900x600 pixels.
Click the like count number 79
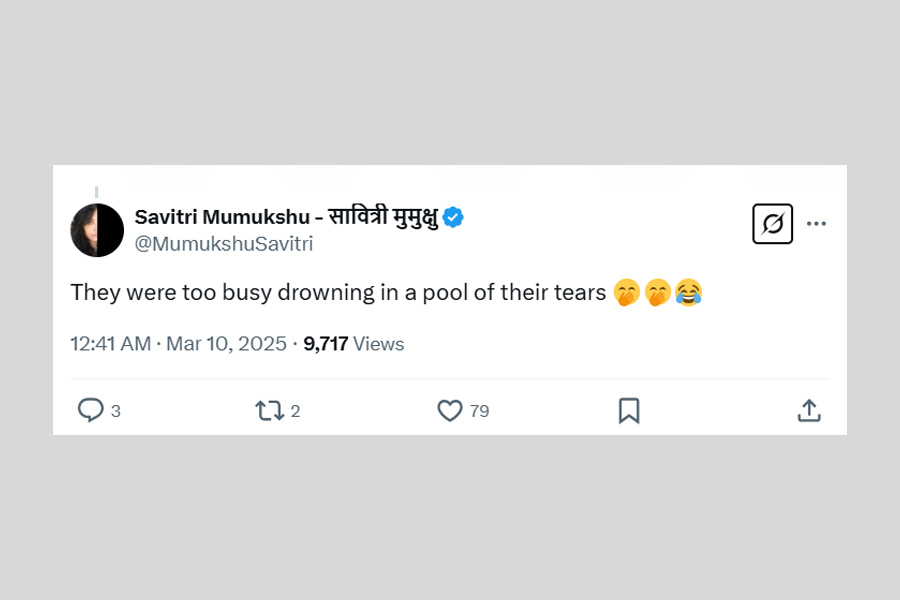point(479,411)
